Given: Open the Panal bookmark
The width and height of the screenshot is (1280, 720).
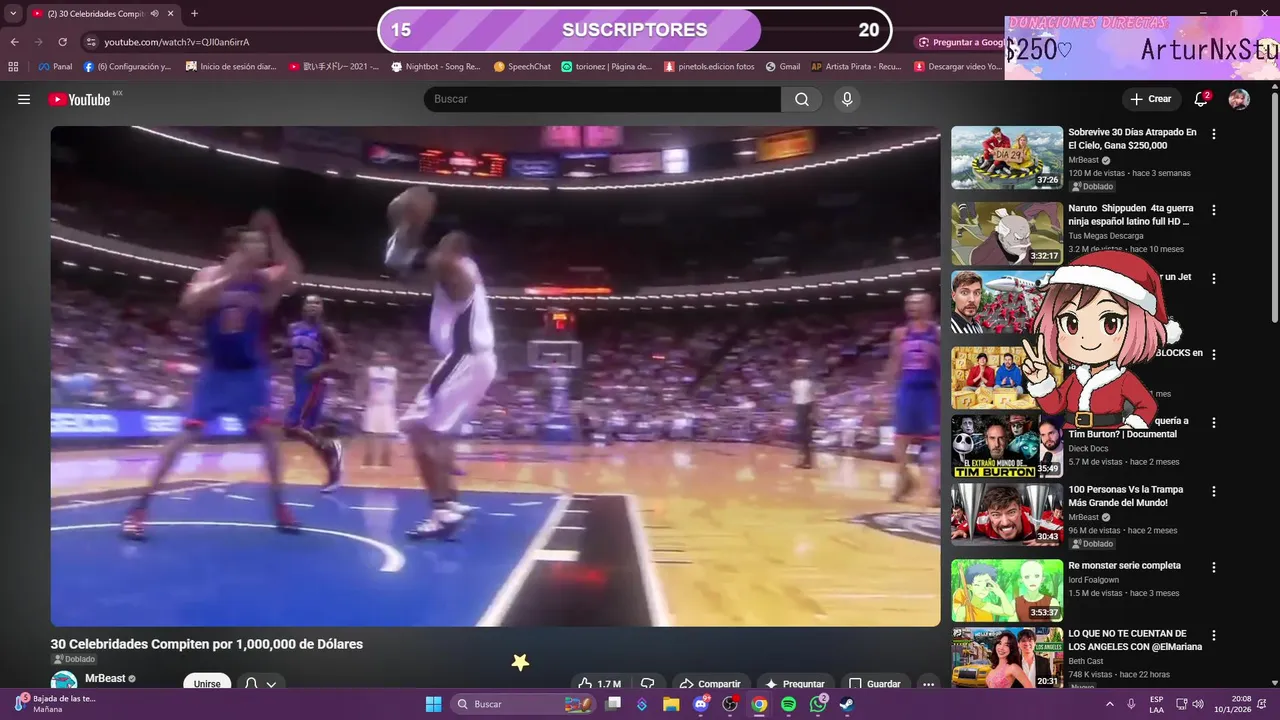Looking at the screenshot, I should click(x=55, y=67).
